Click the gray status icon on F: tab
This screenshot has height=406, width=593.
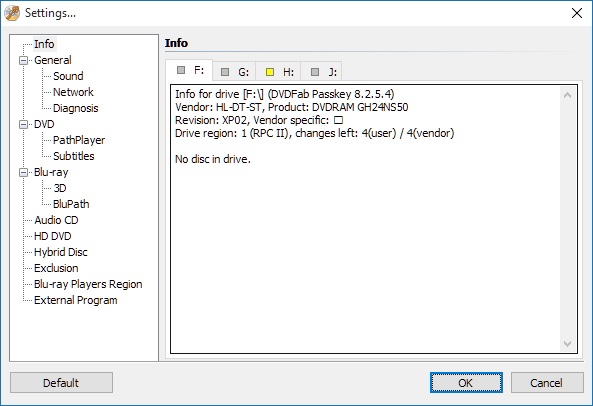(181, 70)
